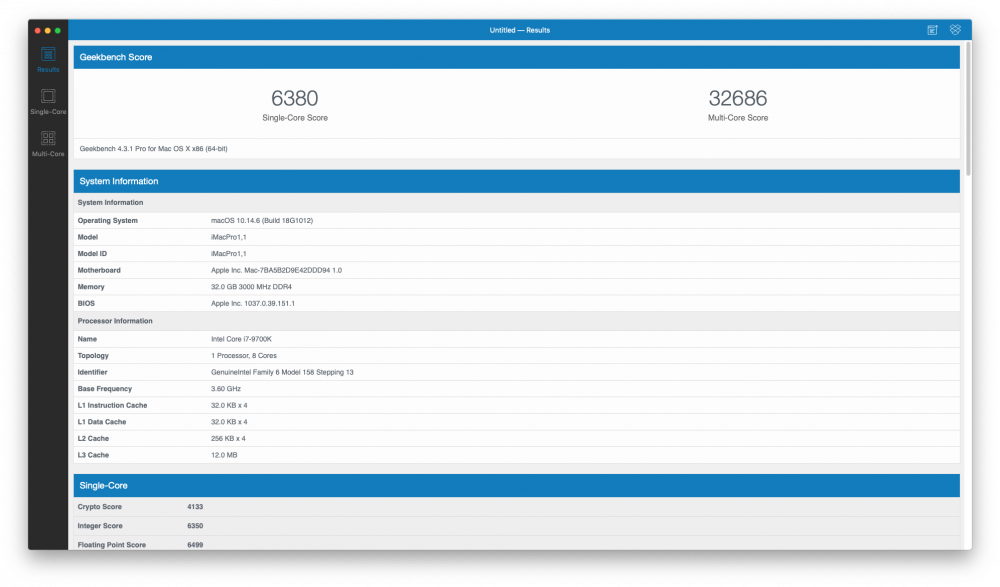Click the Processor Information subheading
The image size is (1000, 587).
point(115,321)
